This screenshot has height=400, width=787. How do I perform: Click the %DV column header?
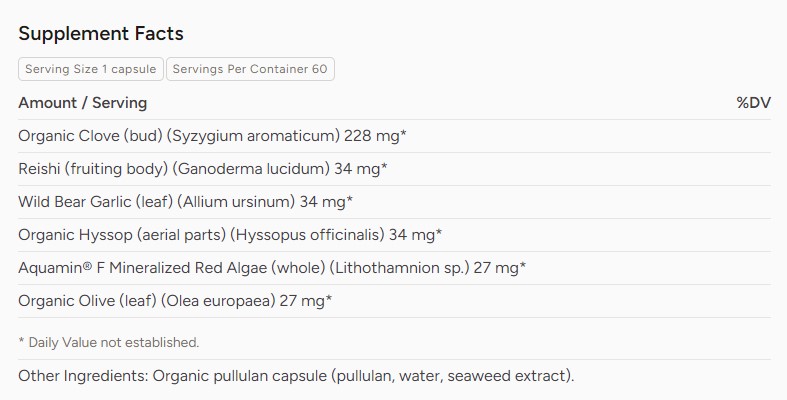[753, 103]
